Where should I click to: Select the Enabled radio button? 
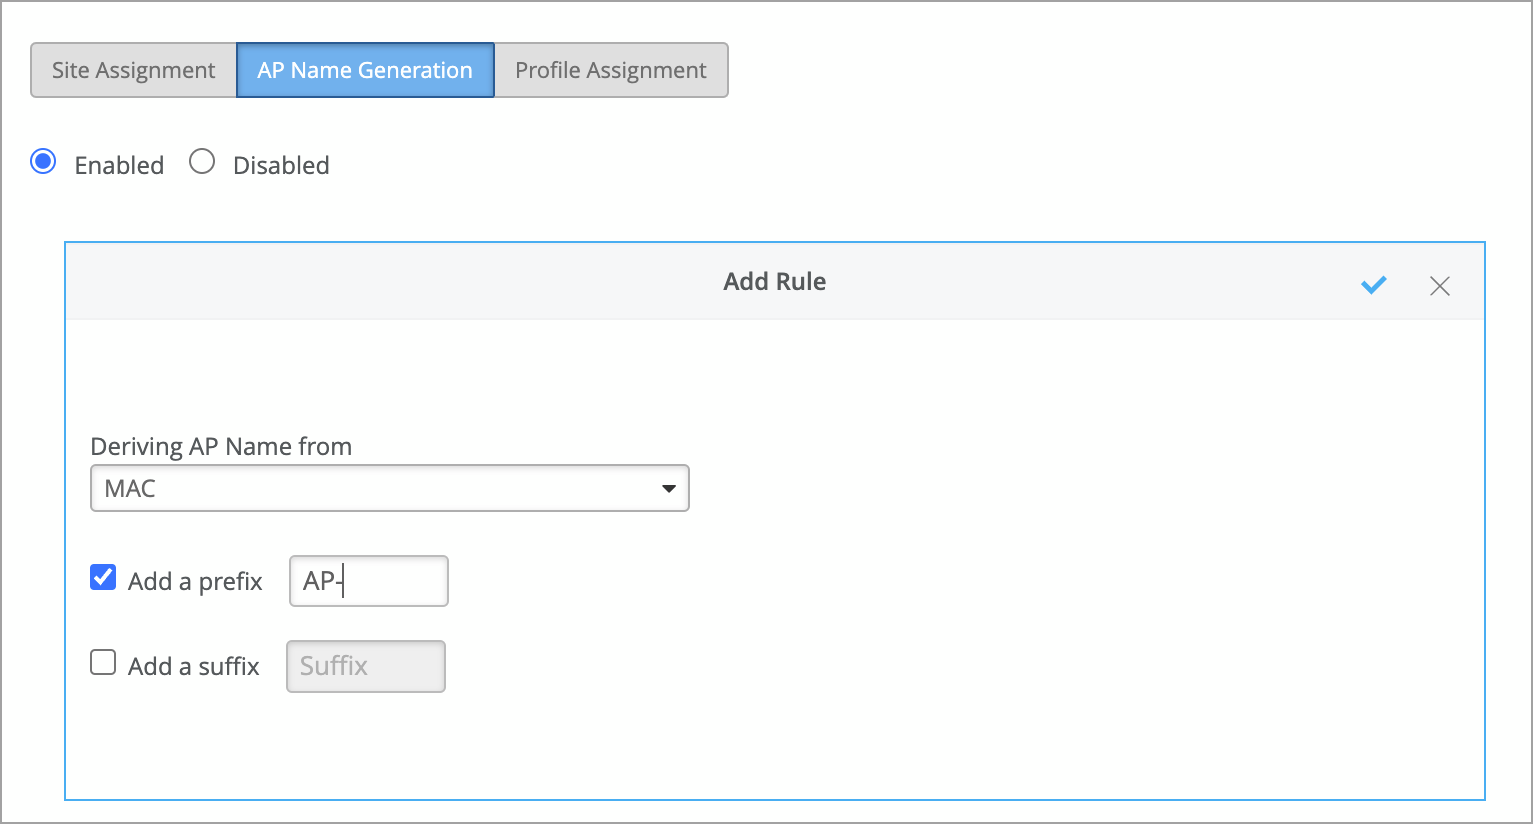[x=43, y=162]
